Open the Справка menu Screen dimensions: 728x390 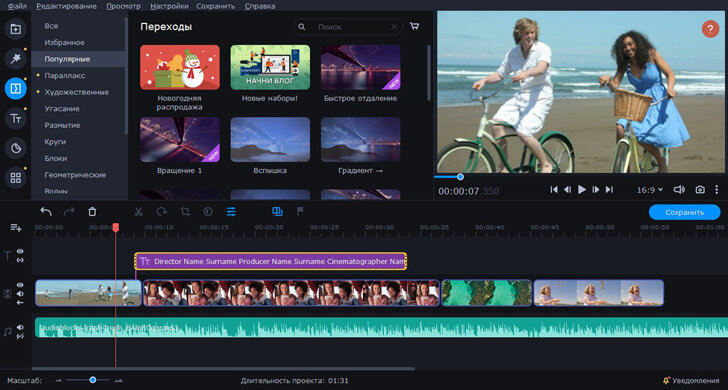(260, 6)
